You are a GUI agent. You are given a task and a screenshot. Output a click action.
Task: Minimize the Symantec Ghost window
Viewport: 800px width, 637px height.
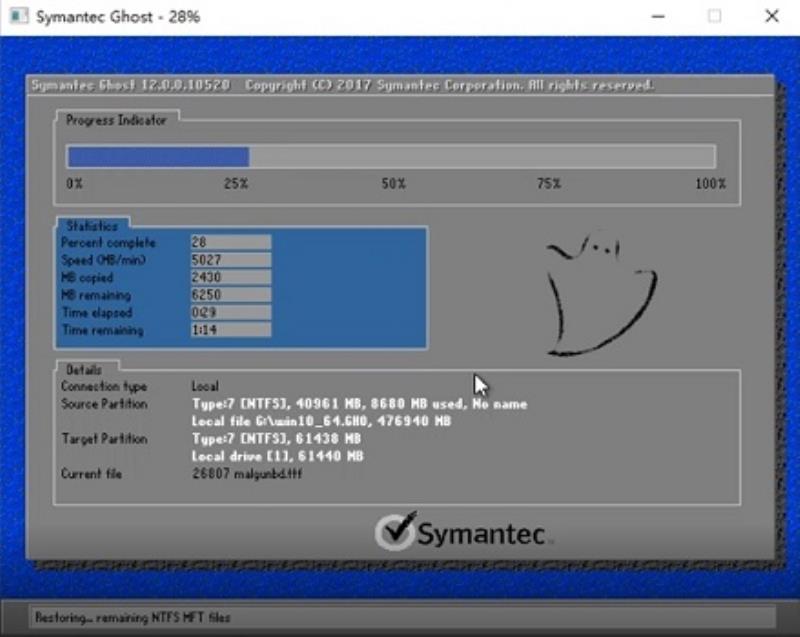(x=658, y=17)
